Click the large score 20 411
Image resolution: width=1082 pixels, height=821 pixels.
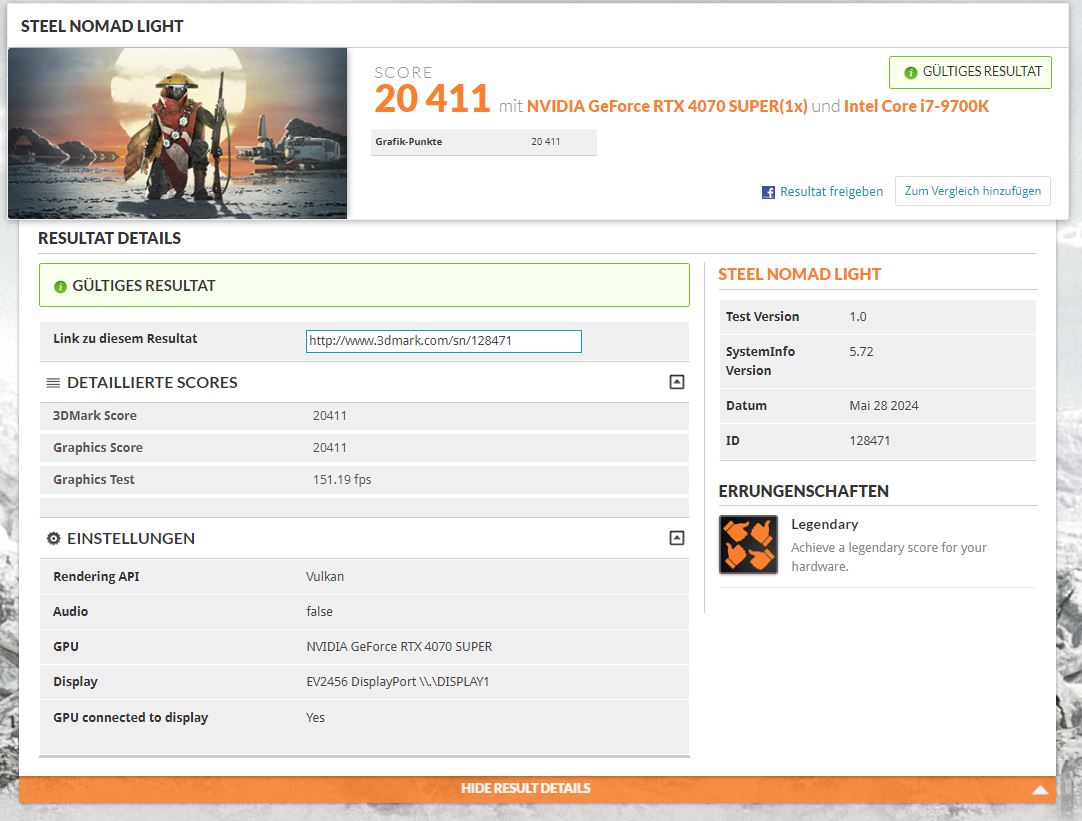pos(432,99)
